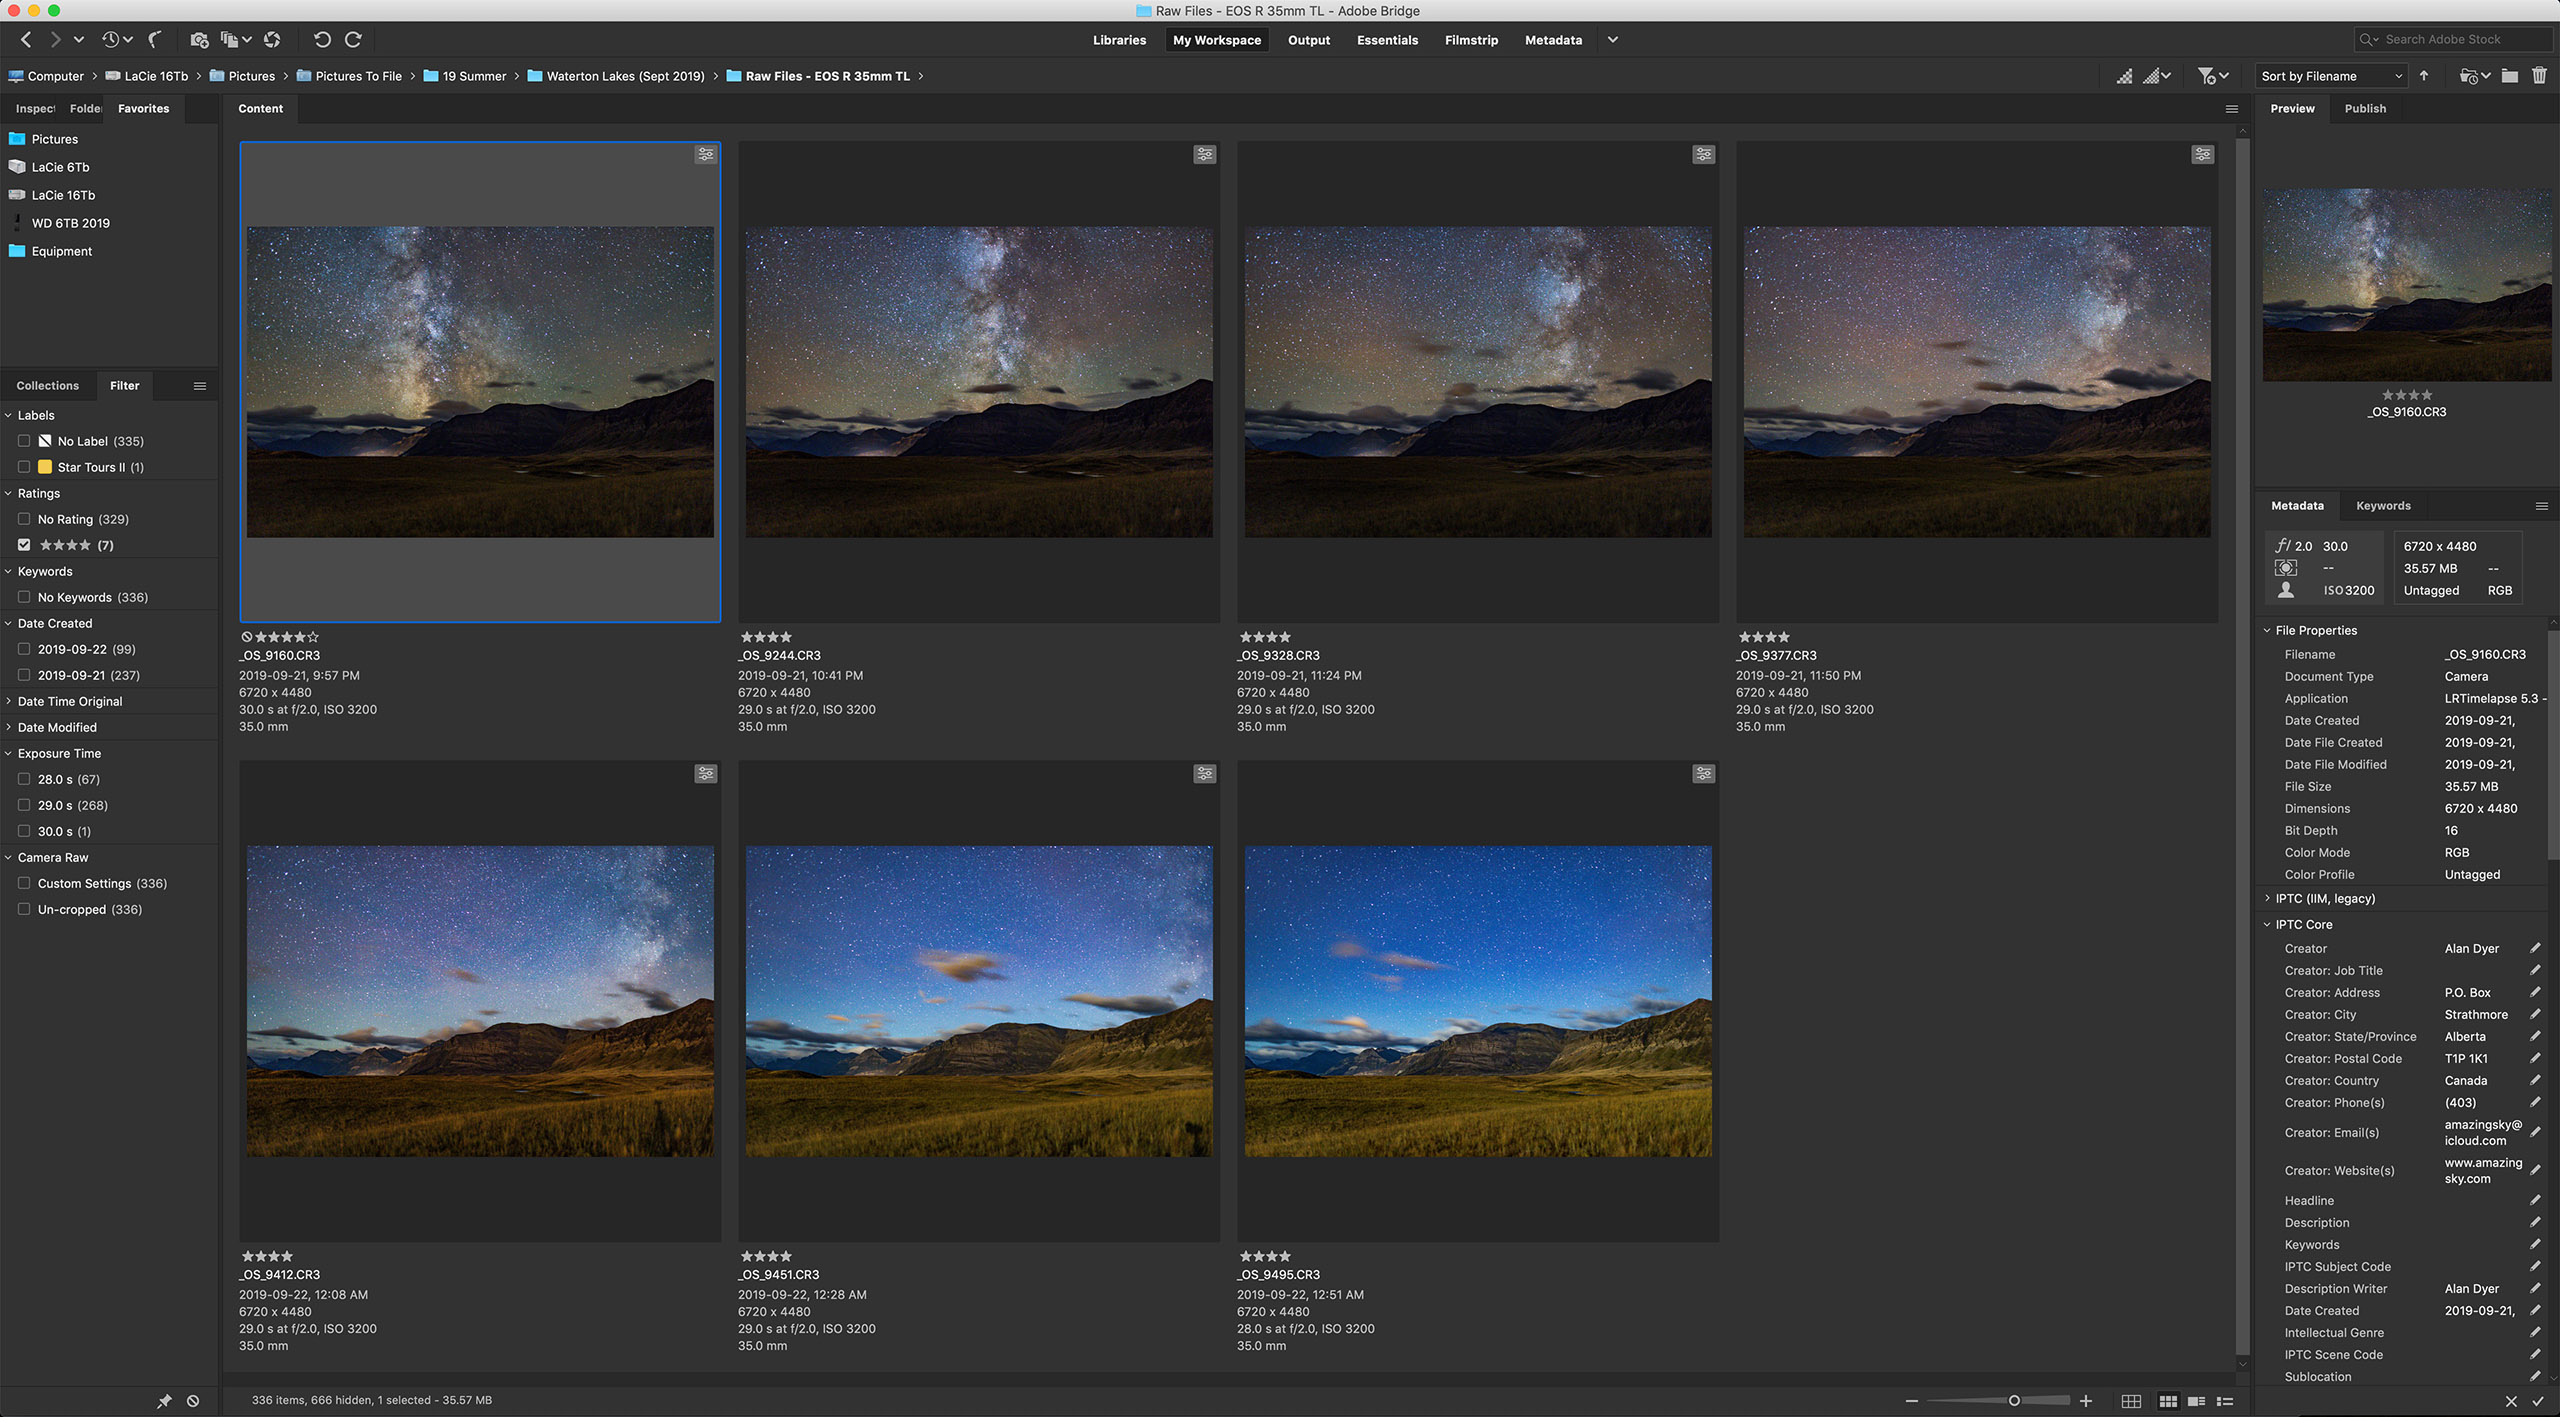
Task: Open LaCie 6Tb in Favorites
Action: point(60,167)
